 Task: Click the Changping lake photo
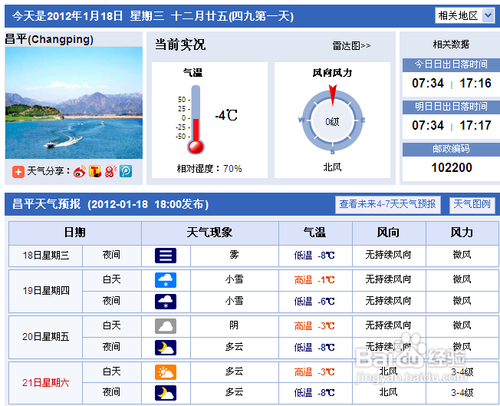[74, 103]
